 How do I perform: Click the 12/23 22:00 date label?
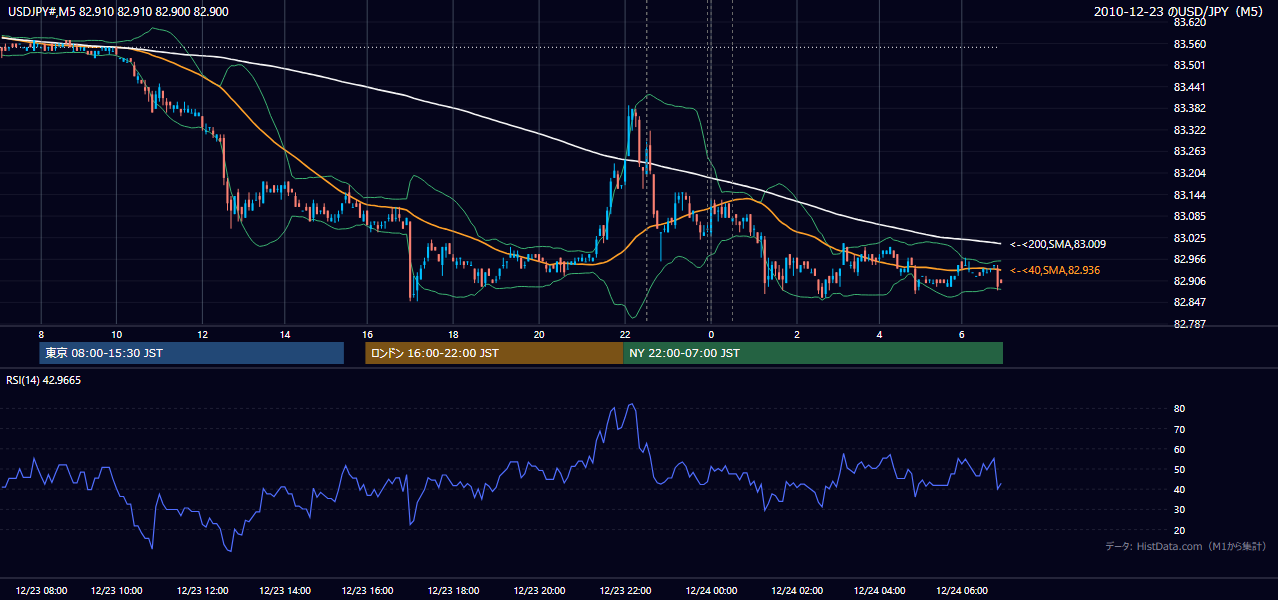click(625, 590)
